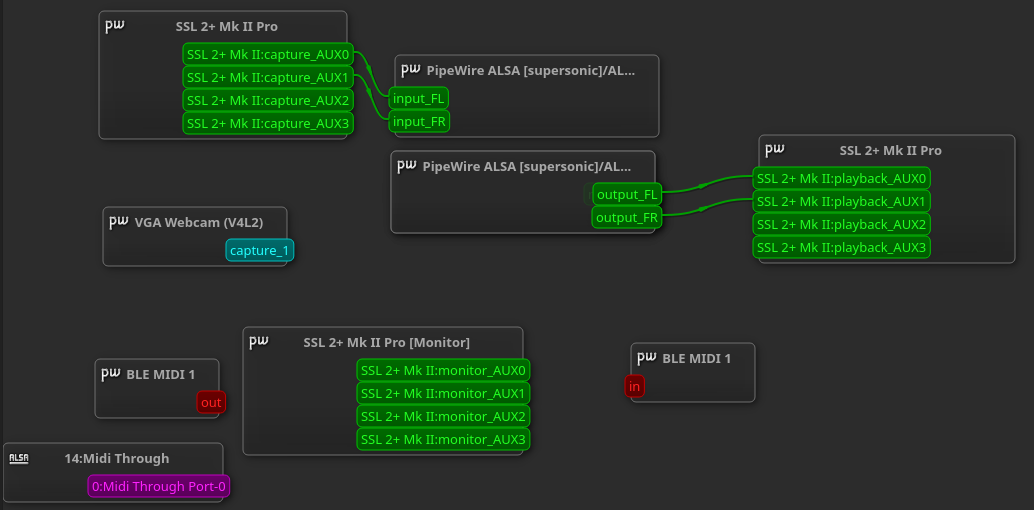1034x510 pixels.
Task: Click PipeWire icon on VGA Webcam node
Action: click(118, 222)
